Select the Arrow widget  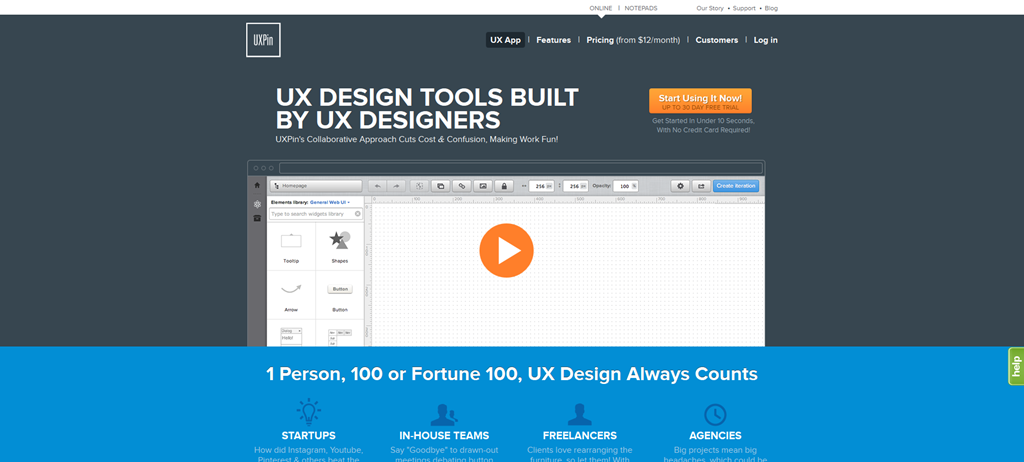point(291,295)
